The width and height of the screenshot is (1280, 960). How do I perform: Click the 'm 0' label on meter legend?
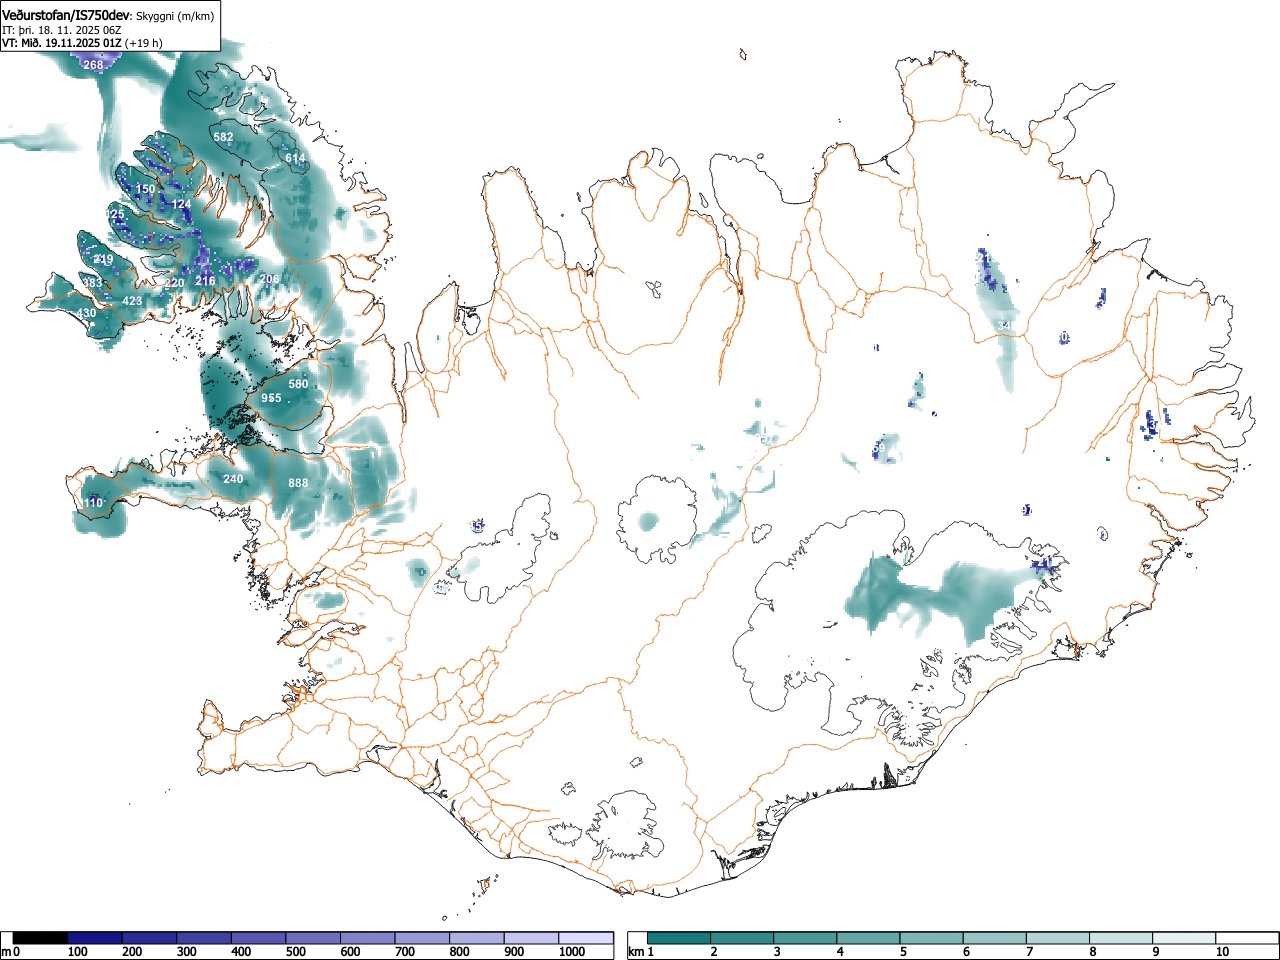click(11, 952)
